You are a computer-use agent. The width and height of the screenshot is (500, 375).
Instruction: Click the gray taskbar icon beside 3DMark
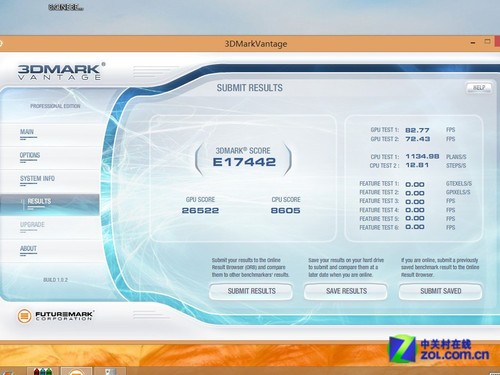coord(110,371)
